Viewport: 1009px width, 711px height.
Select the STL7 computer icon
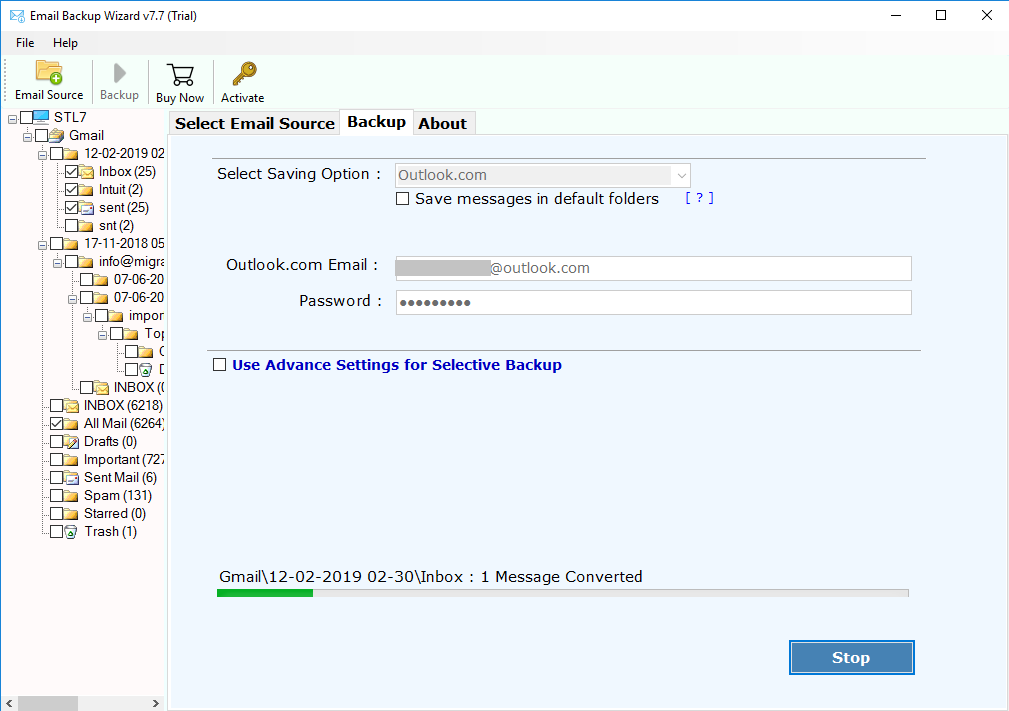click(41, 116)
